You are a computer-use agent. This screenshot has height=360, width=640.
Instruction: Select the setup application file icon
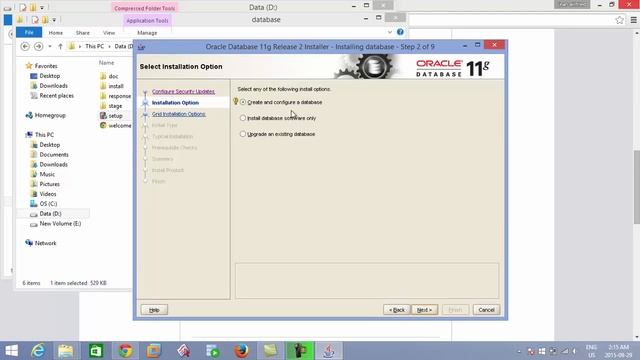click(x=103, y=116)
